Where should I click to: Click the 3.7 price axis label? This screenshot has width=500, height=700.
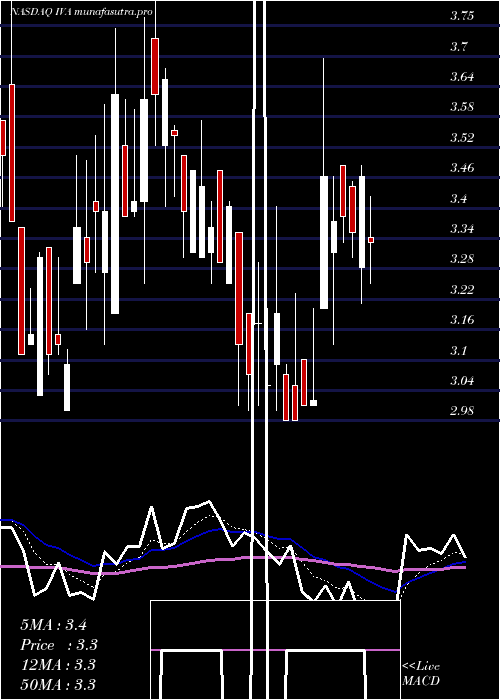click(459, 47)
